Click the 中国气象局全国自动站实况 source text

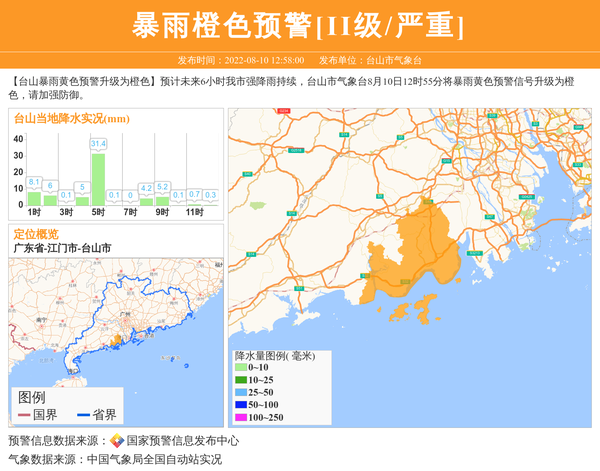153,459
